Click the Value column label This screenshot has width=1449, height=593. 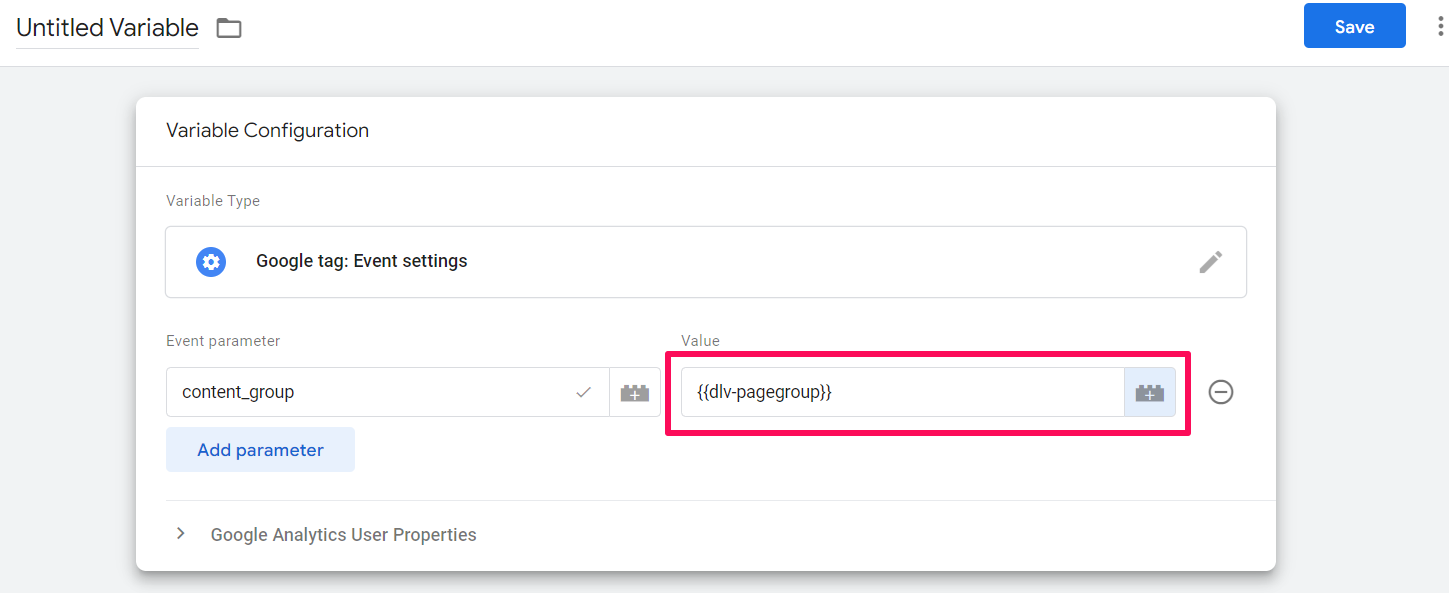700,341
